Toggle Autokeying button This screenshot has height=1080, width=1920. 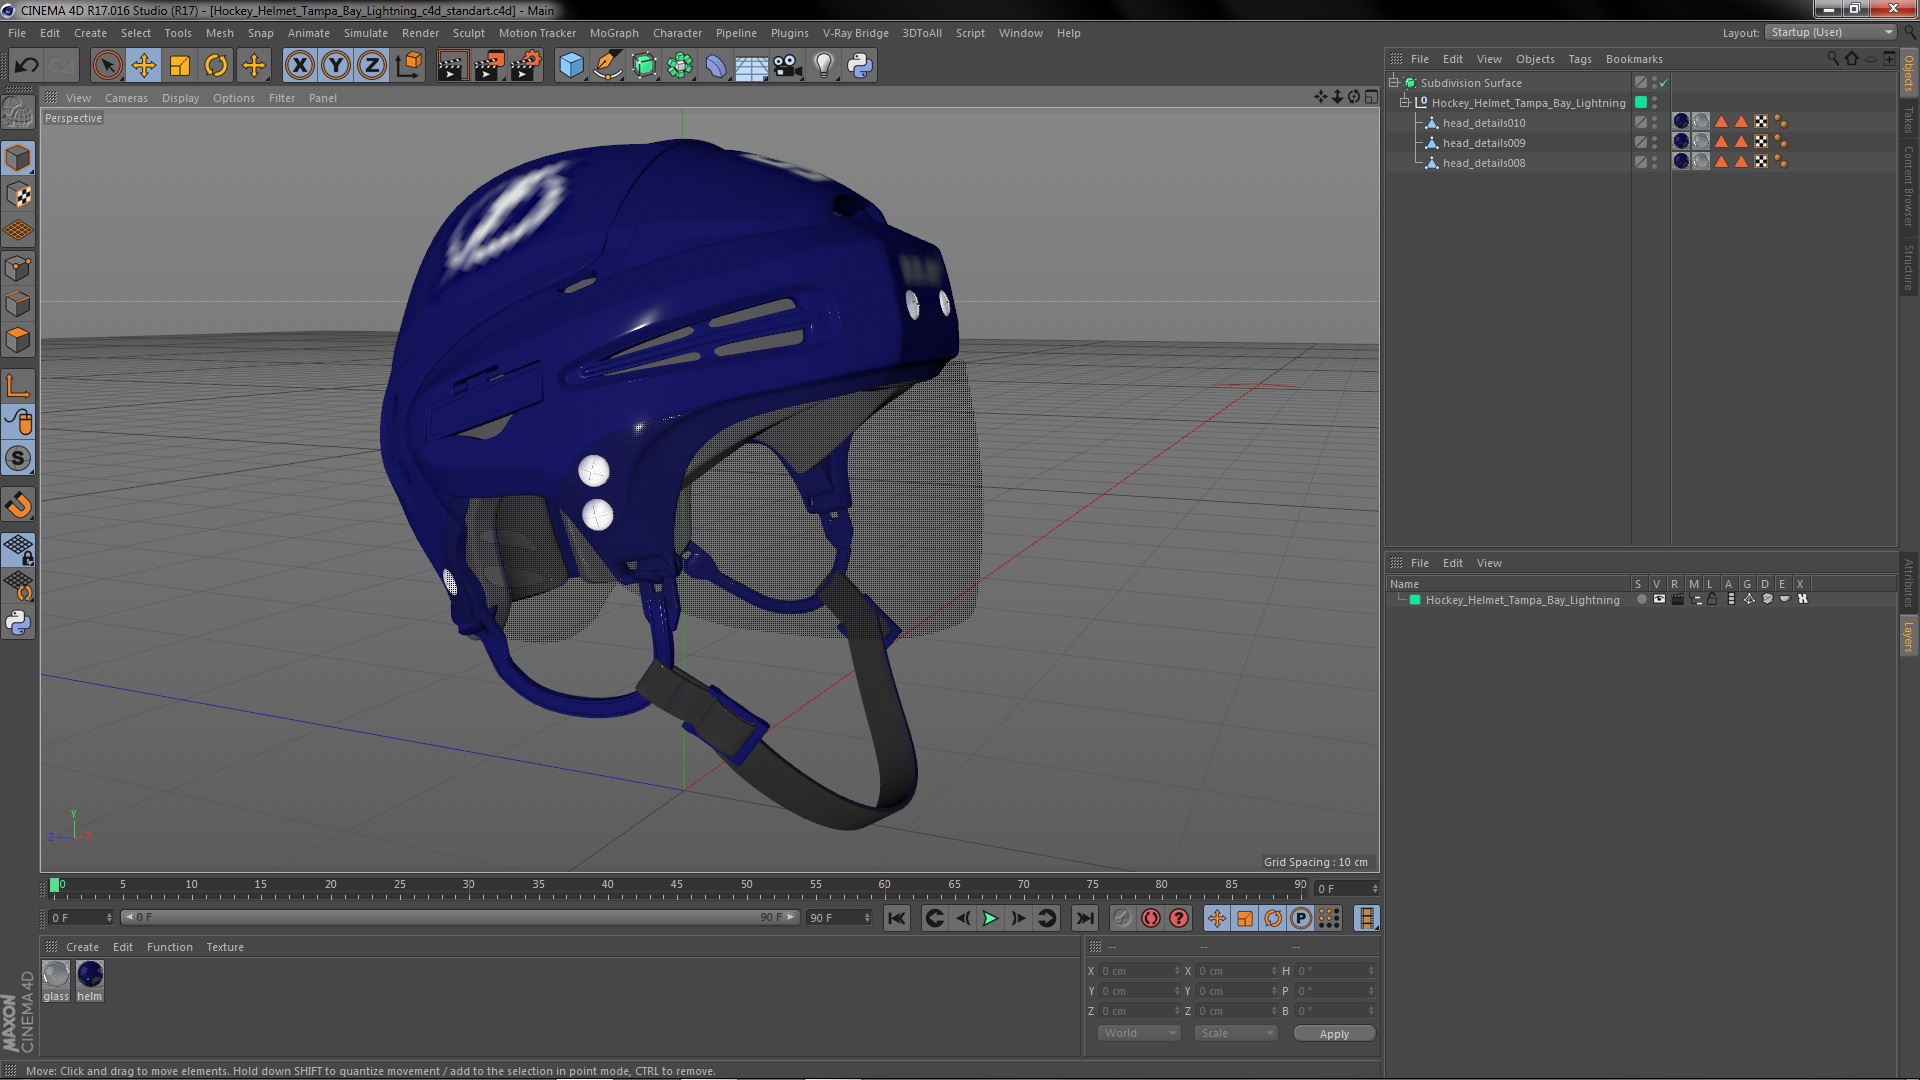point(1151,918)
